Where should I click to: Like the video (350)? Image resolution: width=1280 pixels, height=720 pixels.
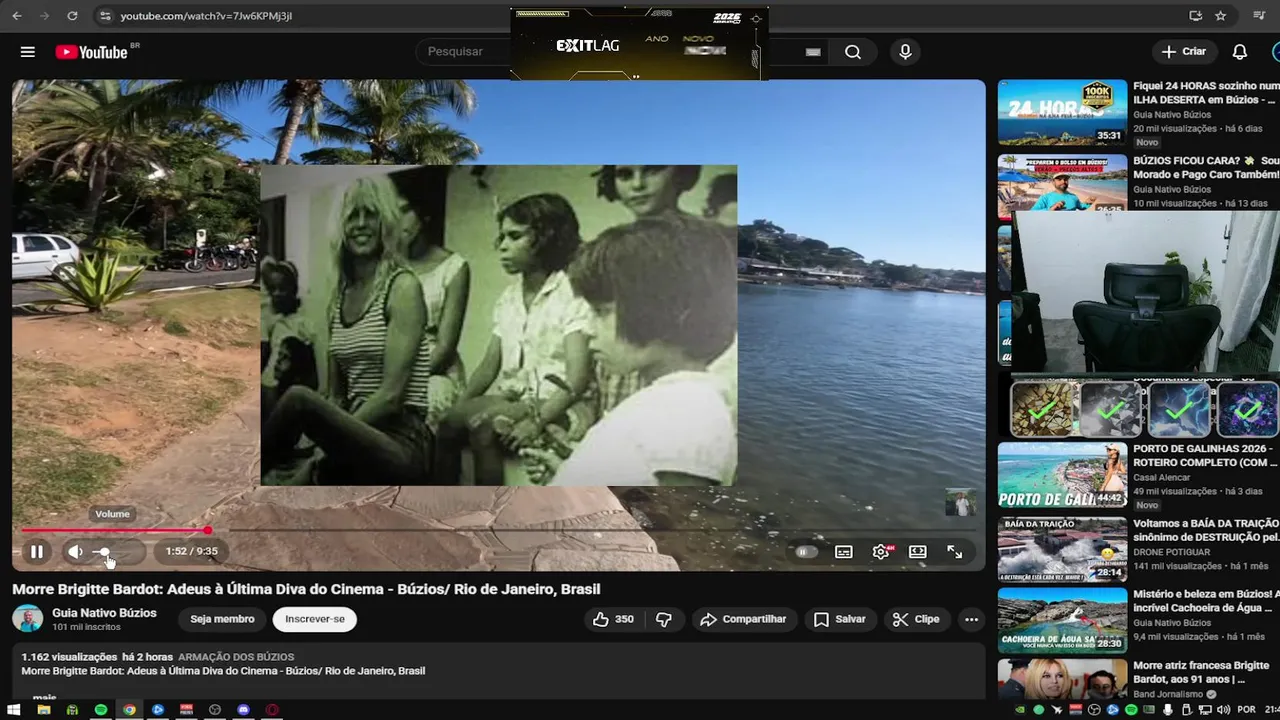[614, 619]
